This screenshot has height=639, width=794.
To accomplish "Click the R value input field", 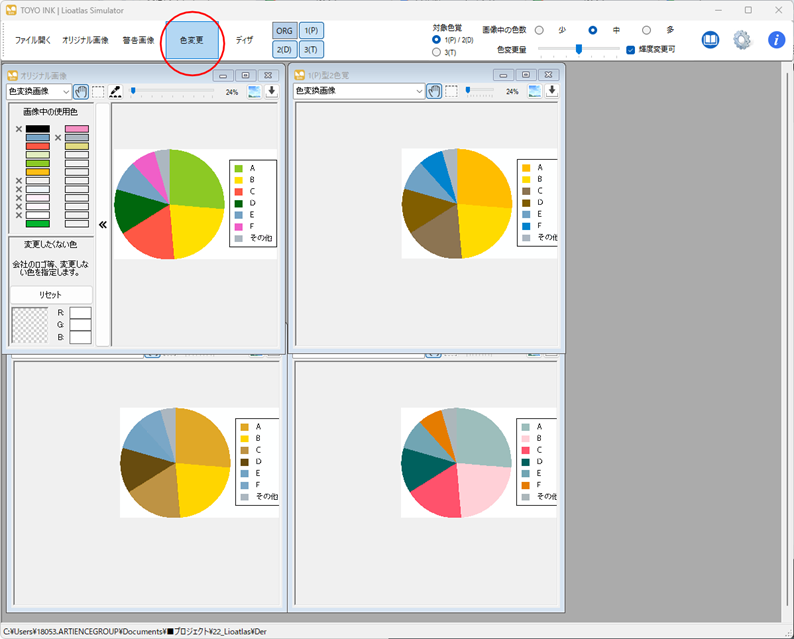I will (80, 313).
